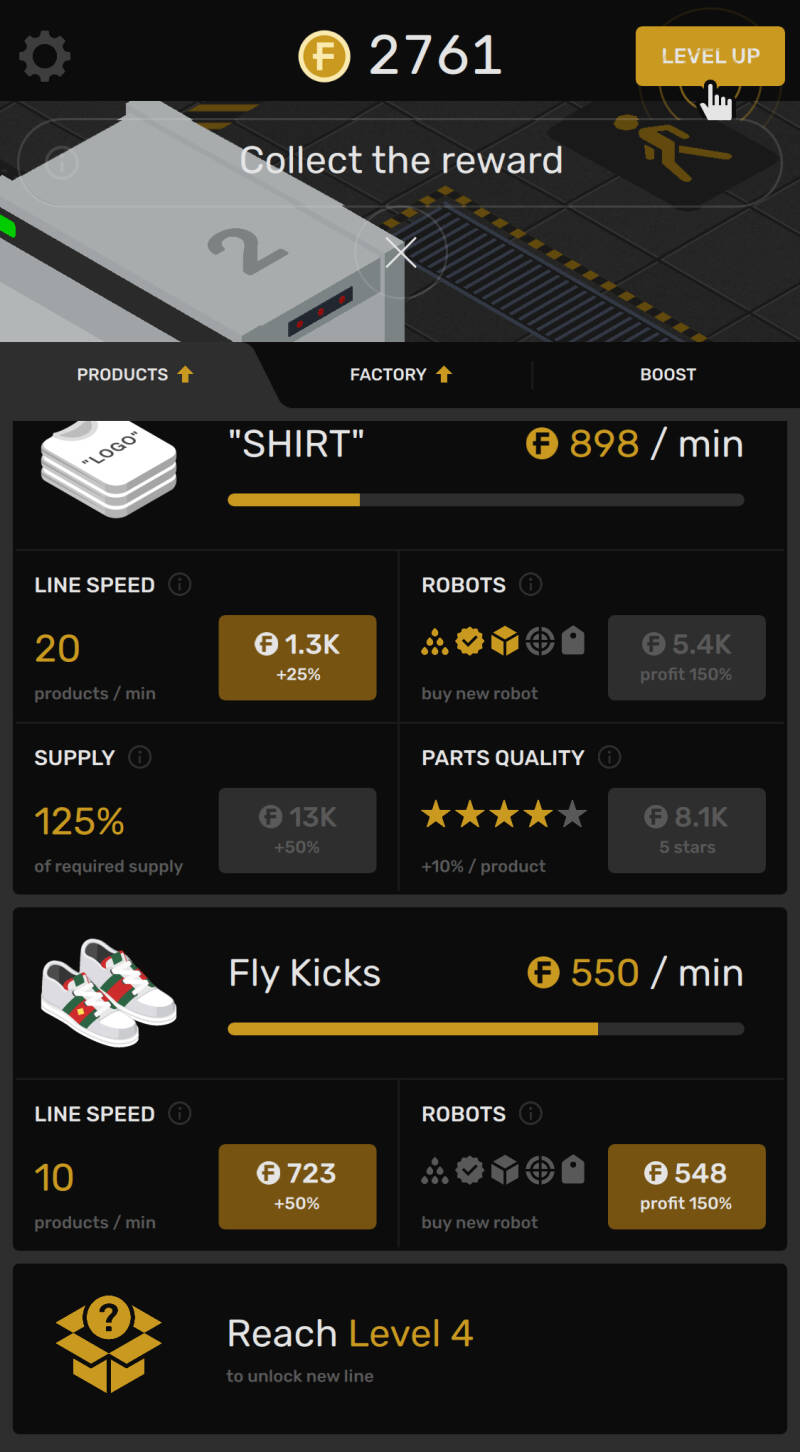Show info for SHIRT Line Speed

point(180,585)
